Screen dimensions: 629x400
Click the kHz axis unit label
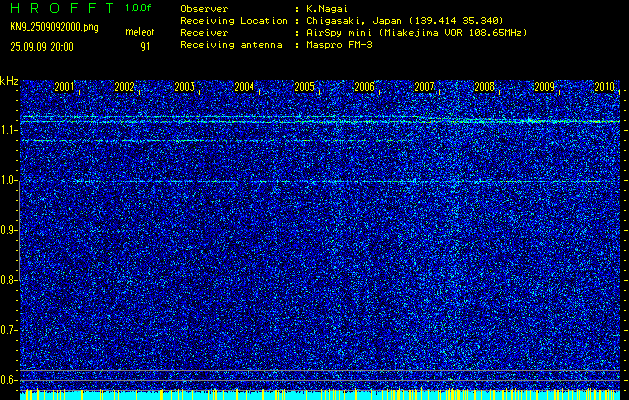point(9,81)
